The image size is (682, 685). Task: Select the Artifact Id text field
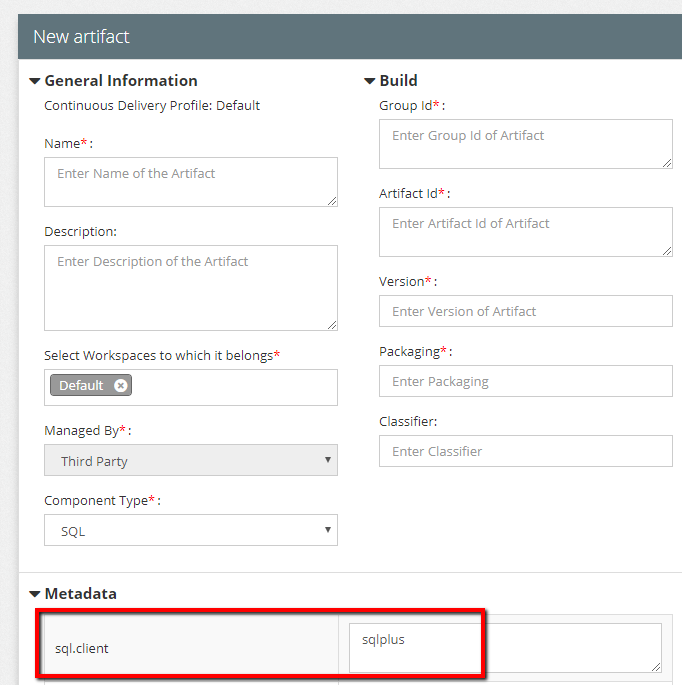tap(525, 231)
